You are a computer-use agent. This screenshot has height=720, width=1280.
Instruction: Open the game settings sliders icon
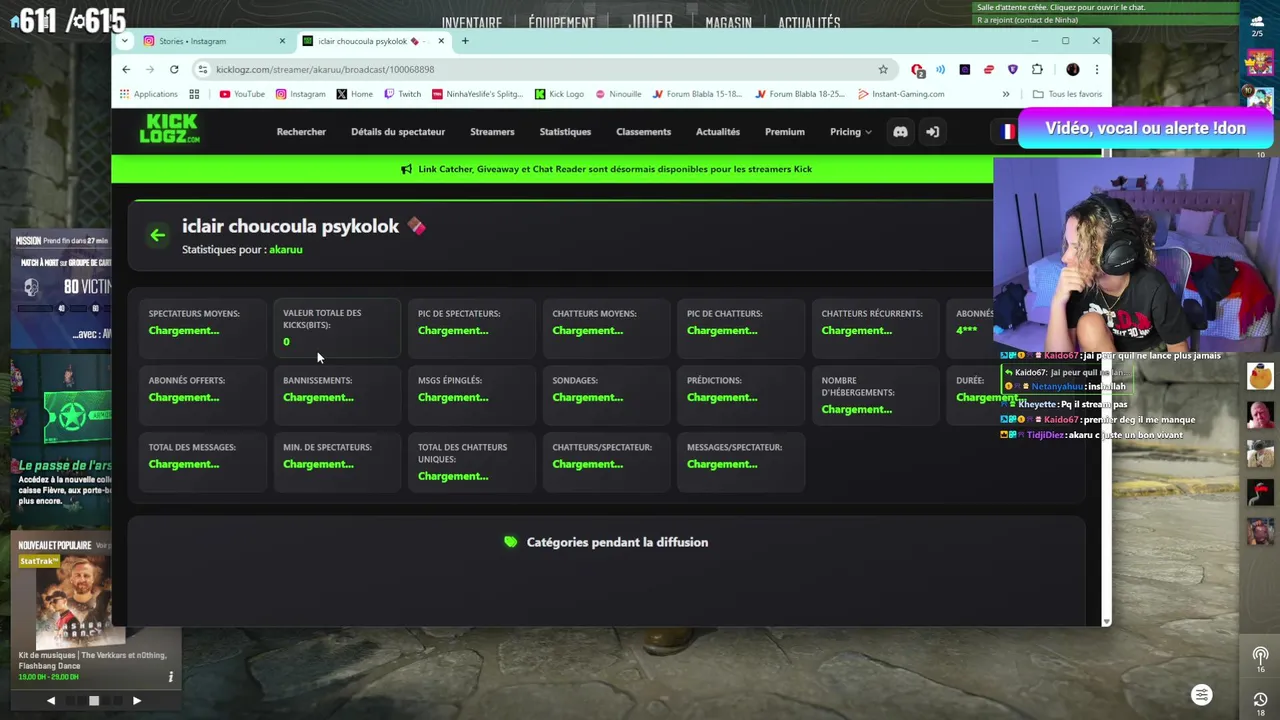[1202, 695]
